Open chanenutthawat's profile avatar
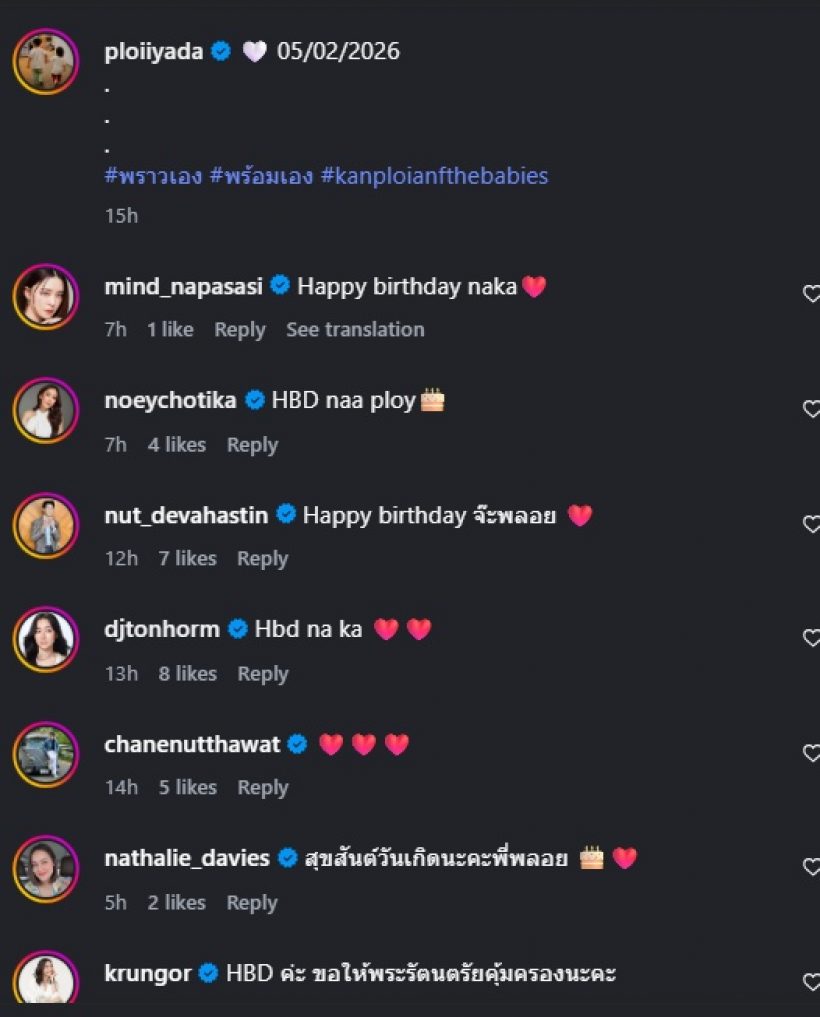 [46, 754]
